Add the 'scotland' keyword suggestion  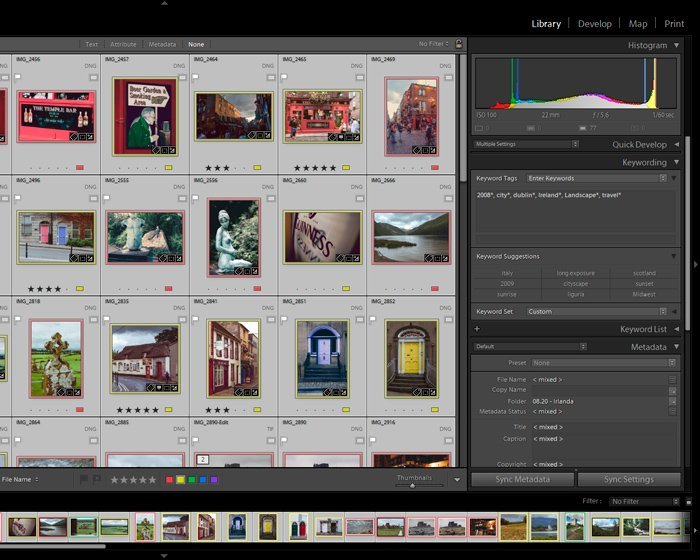pos(644,273)
